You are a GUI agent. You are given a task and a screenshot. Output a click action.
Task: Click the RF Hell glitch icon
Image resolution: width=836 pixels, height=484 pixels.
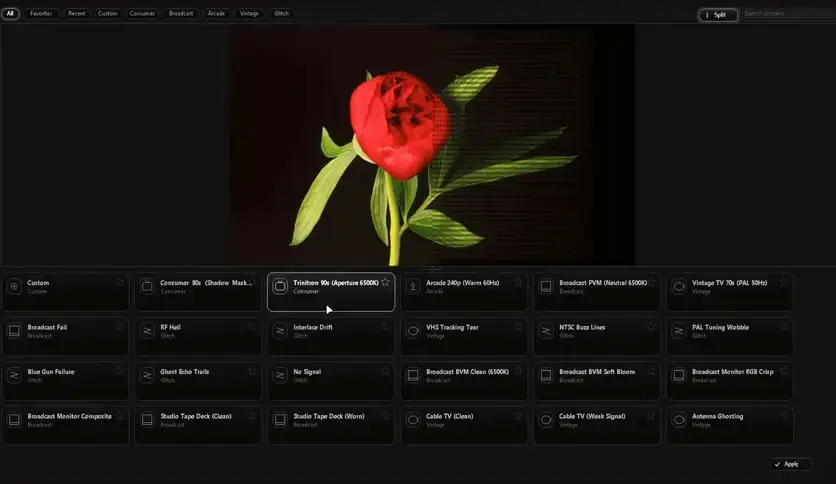(x=147, y=331)
